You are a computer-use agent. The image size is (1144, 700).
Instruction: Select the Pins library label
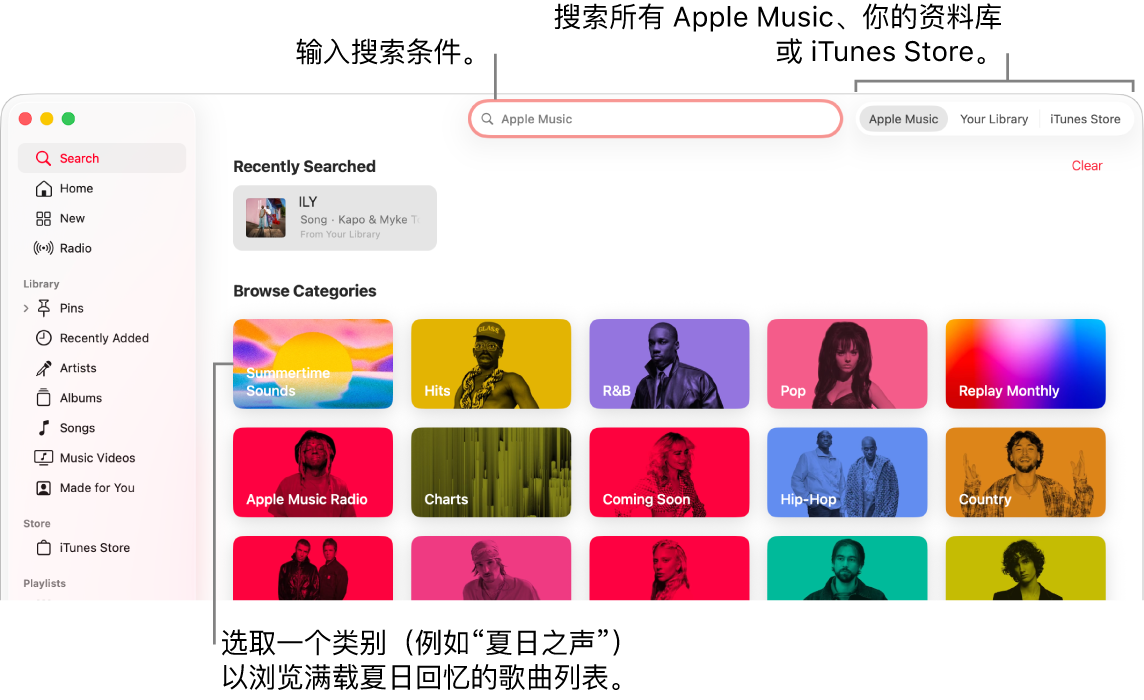(72, 308)
